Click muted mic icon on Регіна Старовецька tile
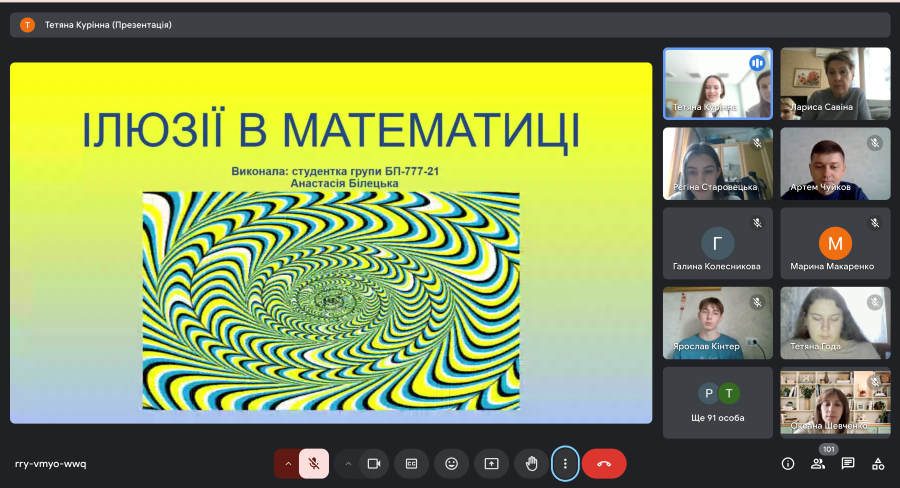The height and width of the screenshot is (488, 900). tap(757, 143)
